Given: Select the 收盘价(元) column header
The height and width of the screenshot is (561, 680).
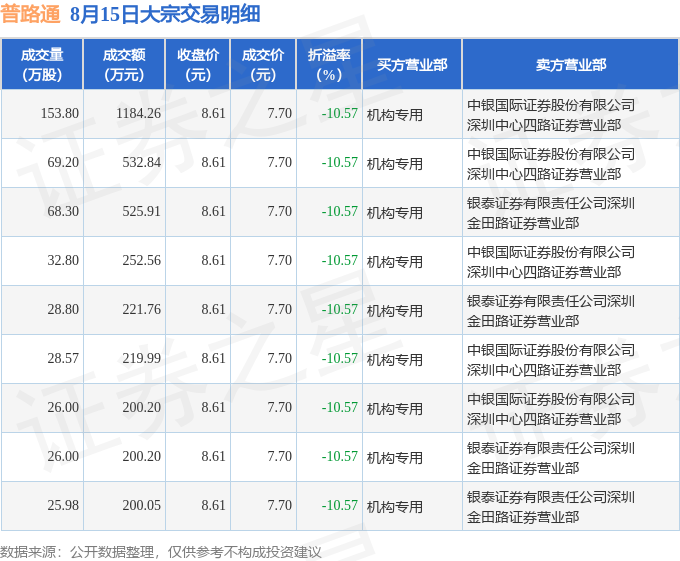Looking at the screenshot, I should pos(198,65).
